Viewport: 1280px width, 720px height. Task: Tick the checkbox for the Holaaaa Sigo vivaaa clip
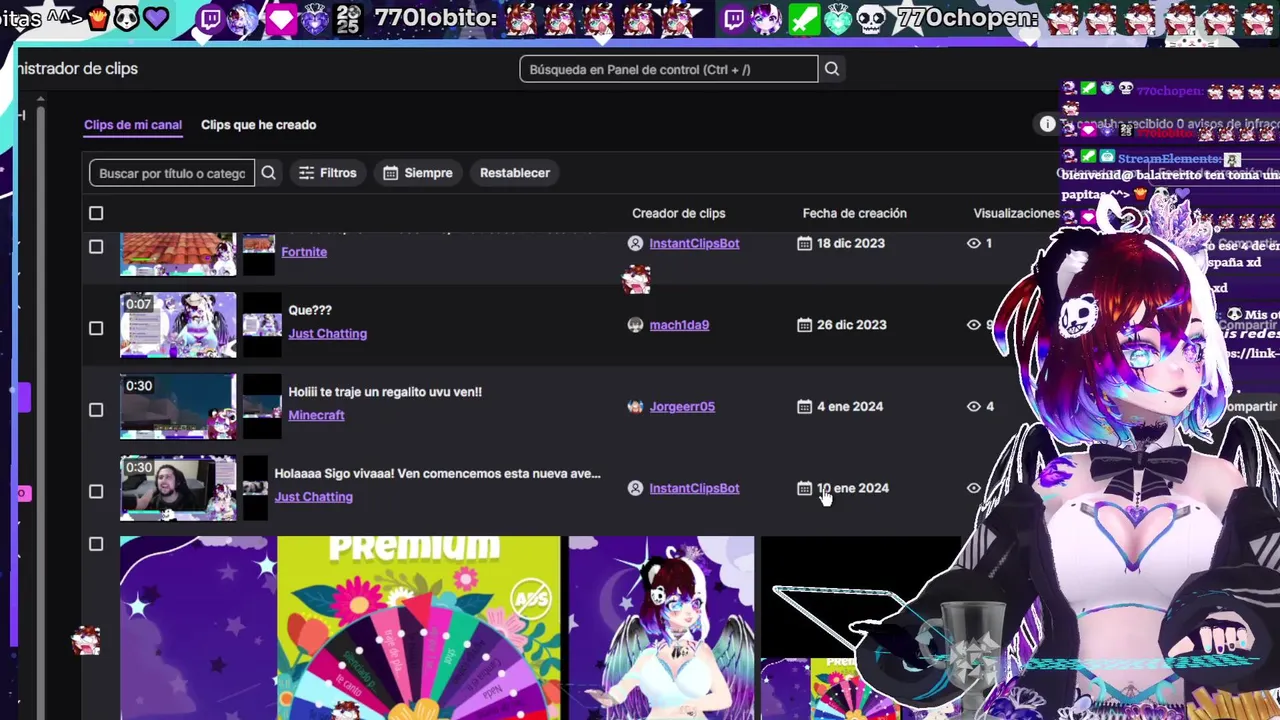pyautogui.click(x=96, y=491)
